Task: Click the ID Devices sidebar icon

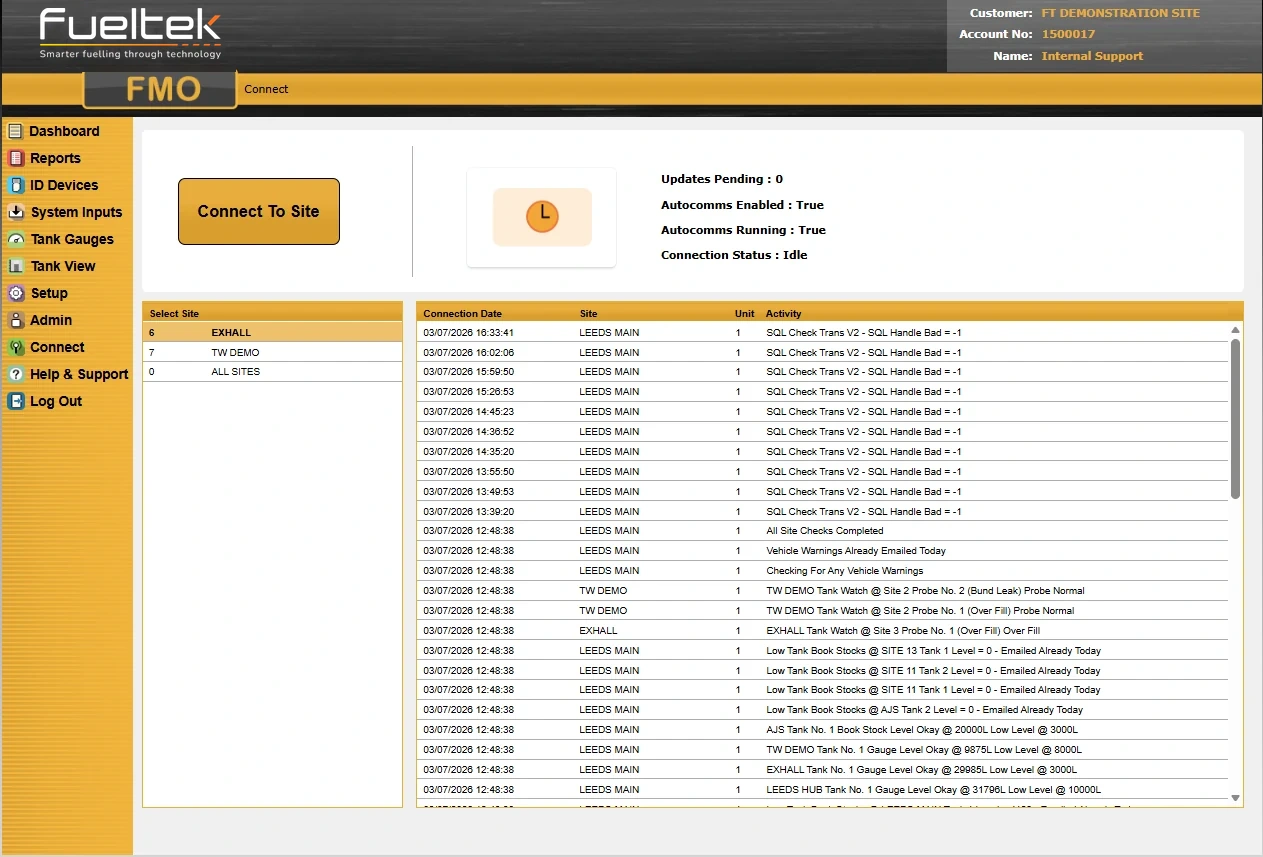Action: (x=15, y=185)
